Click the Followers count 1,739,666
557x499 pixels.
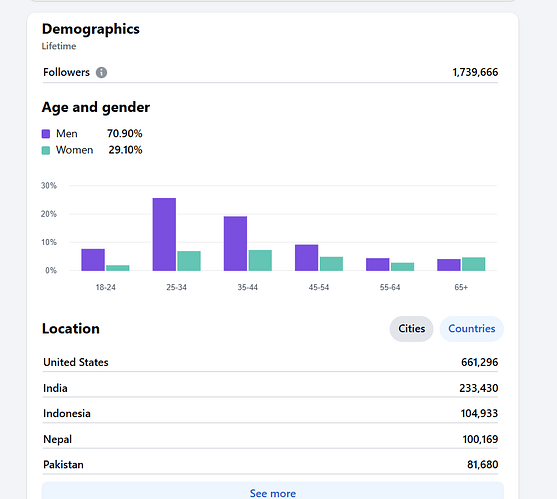(475, 72)
